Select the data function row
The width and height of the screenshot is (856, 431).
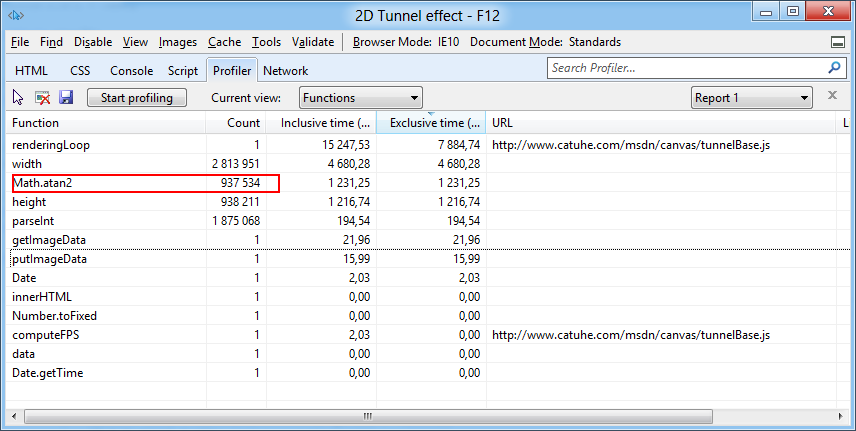427,354
